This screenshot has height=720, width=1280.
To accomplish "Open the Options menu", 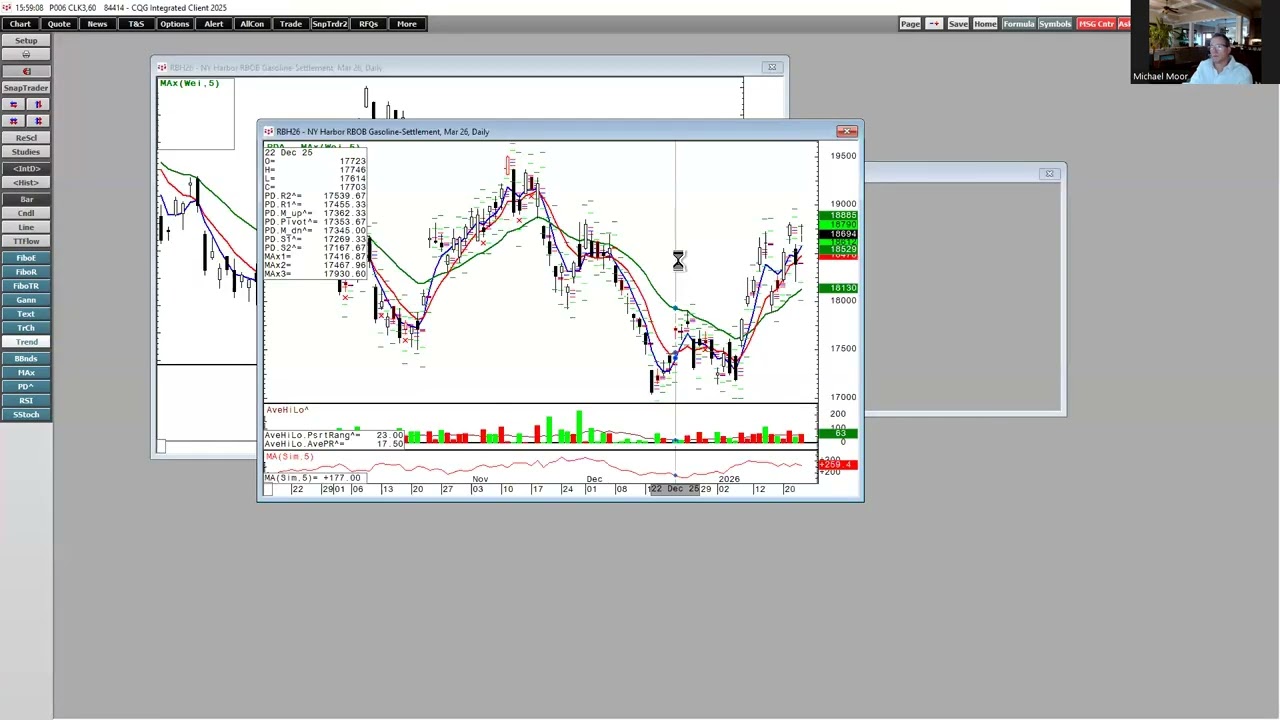I will 174,24.
